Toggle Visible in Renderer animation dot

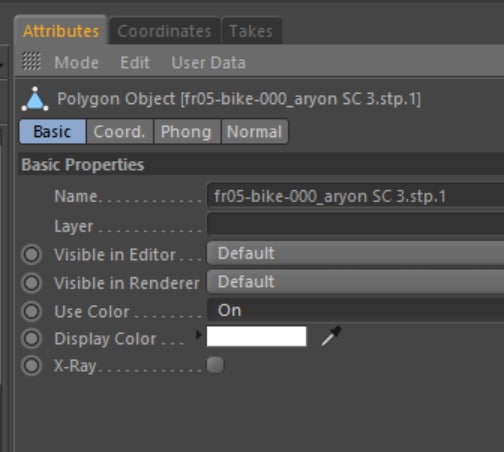coord(31,283)
